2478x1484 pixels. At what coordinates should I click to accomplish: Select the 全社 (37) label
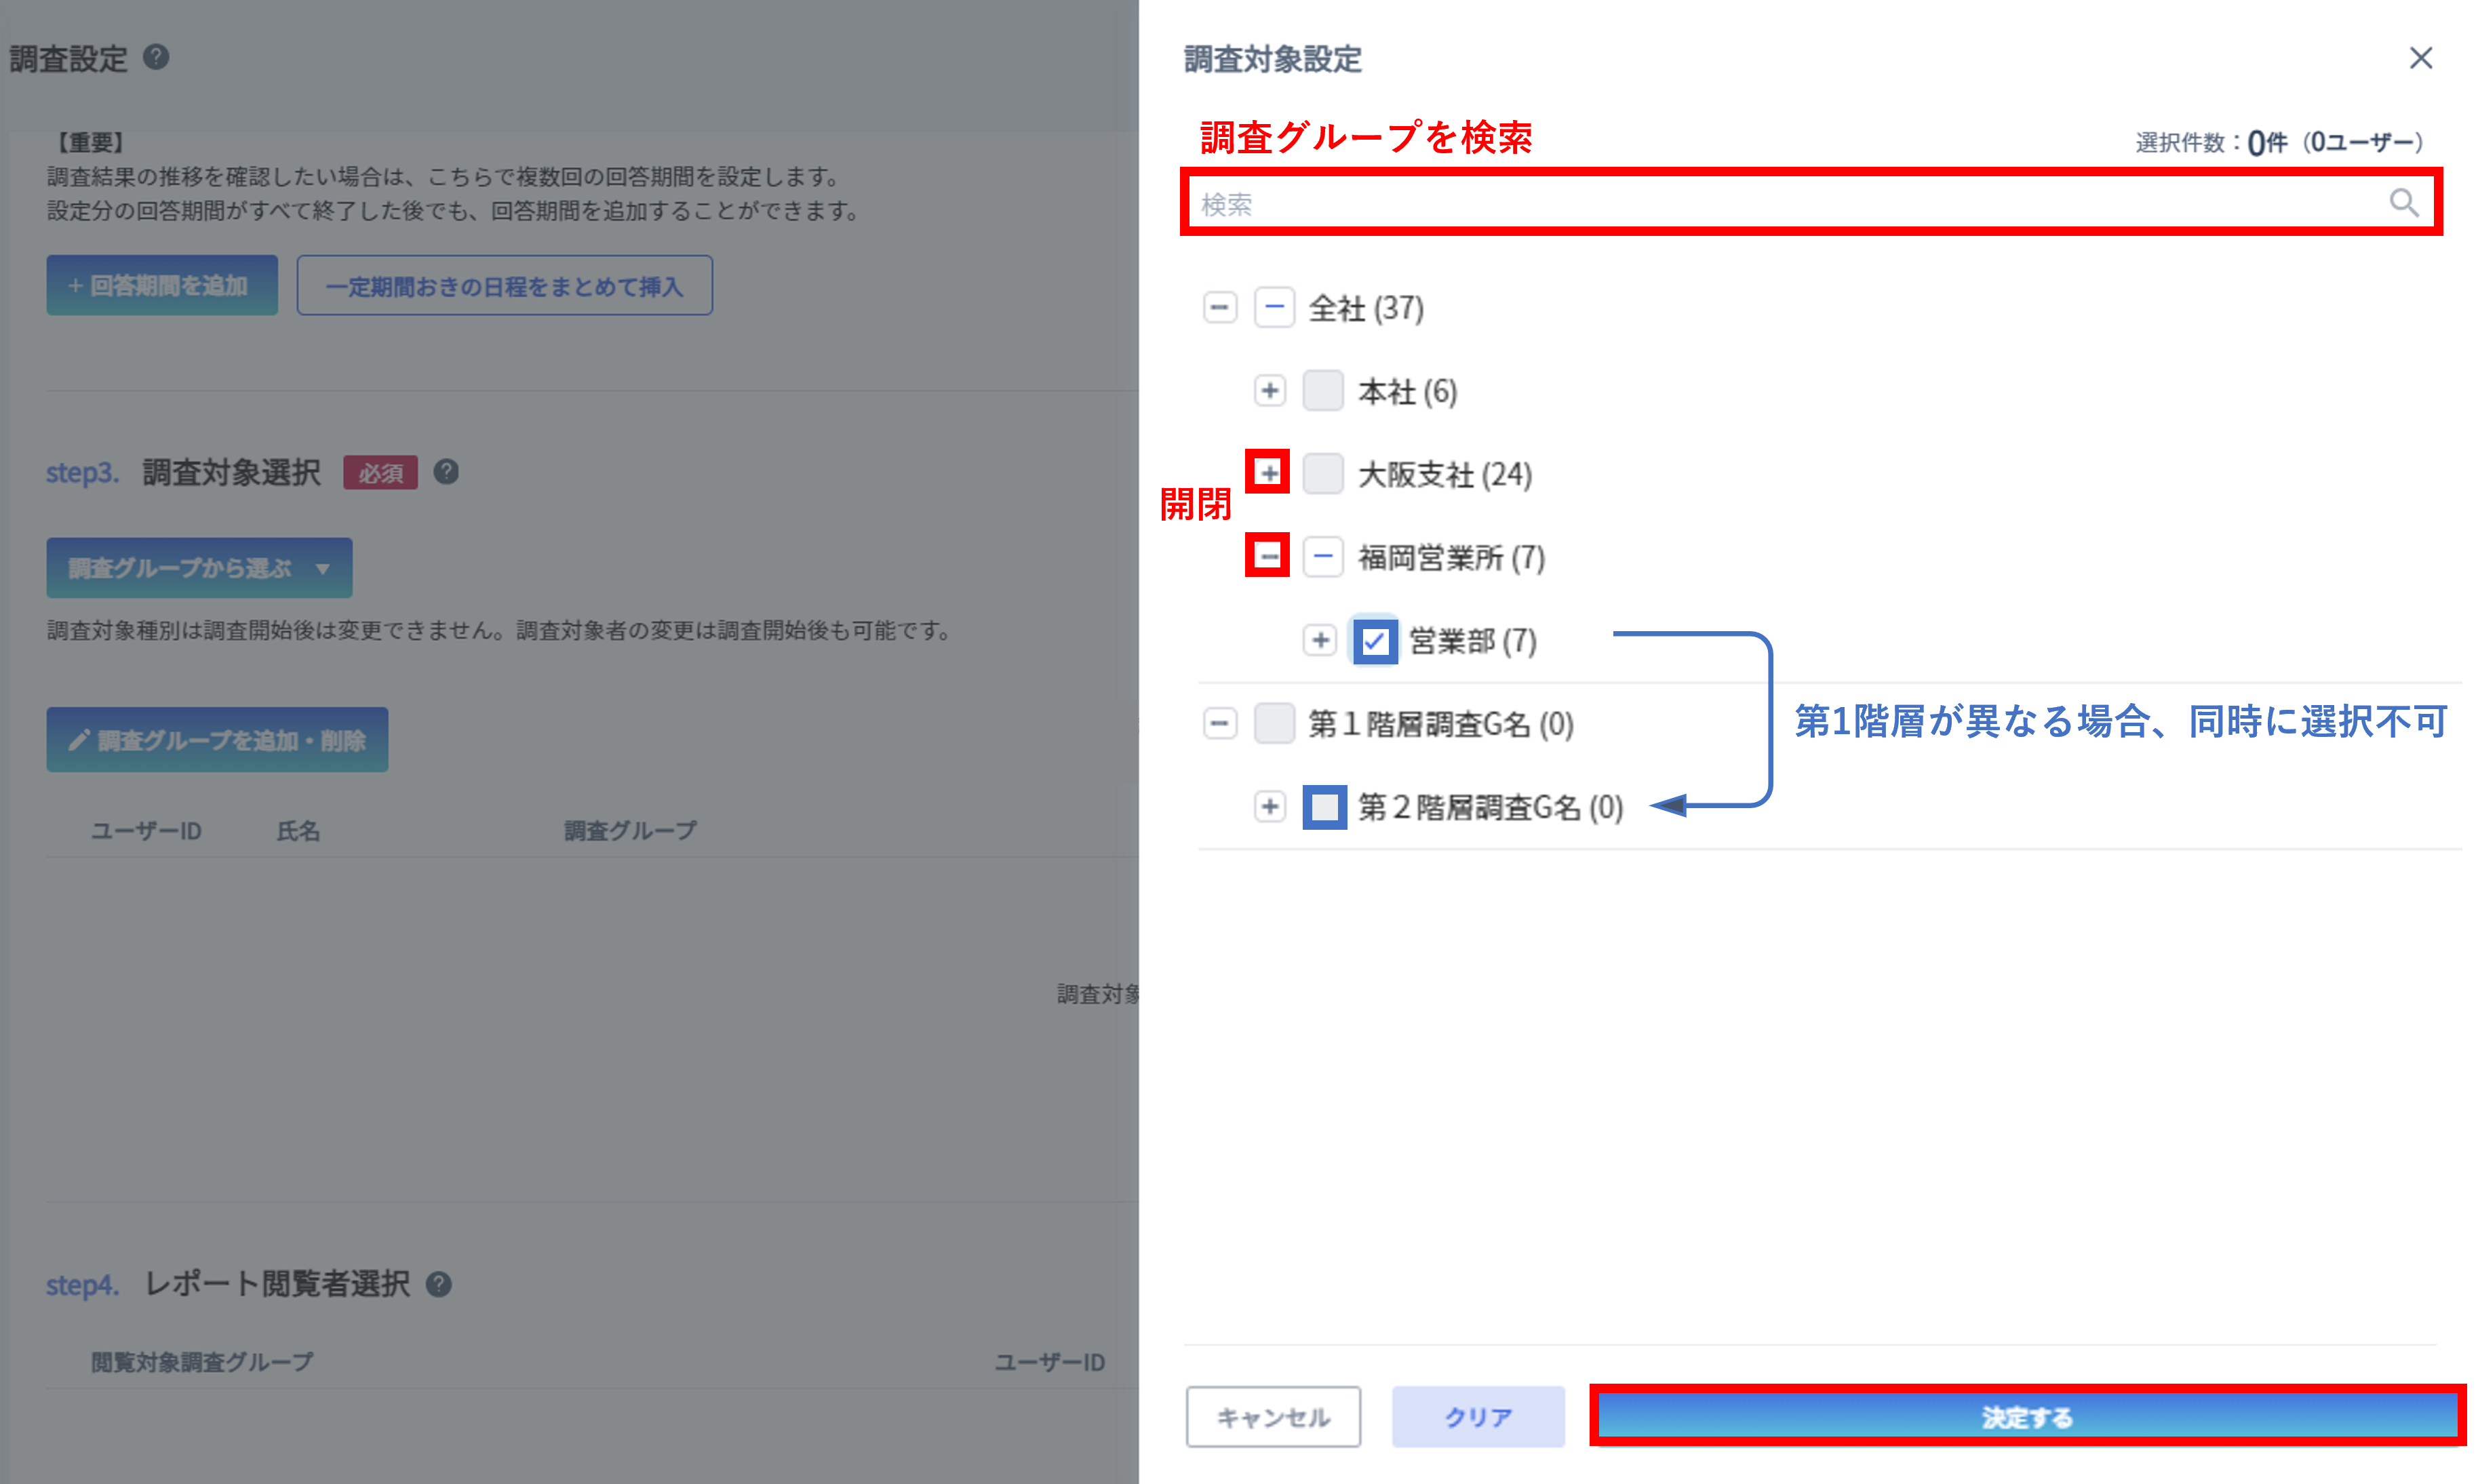(x=1366, y=308)
